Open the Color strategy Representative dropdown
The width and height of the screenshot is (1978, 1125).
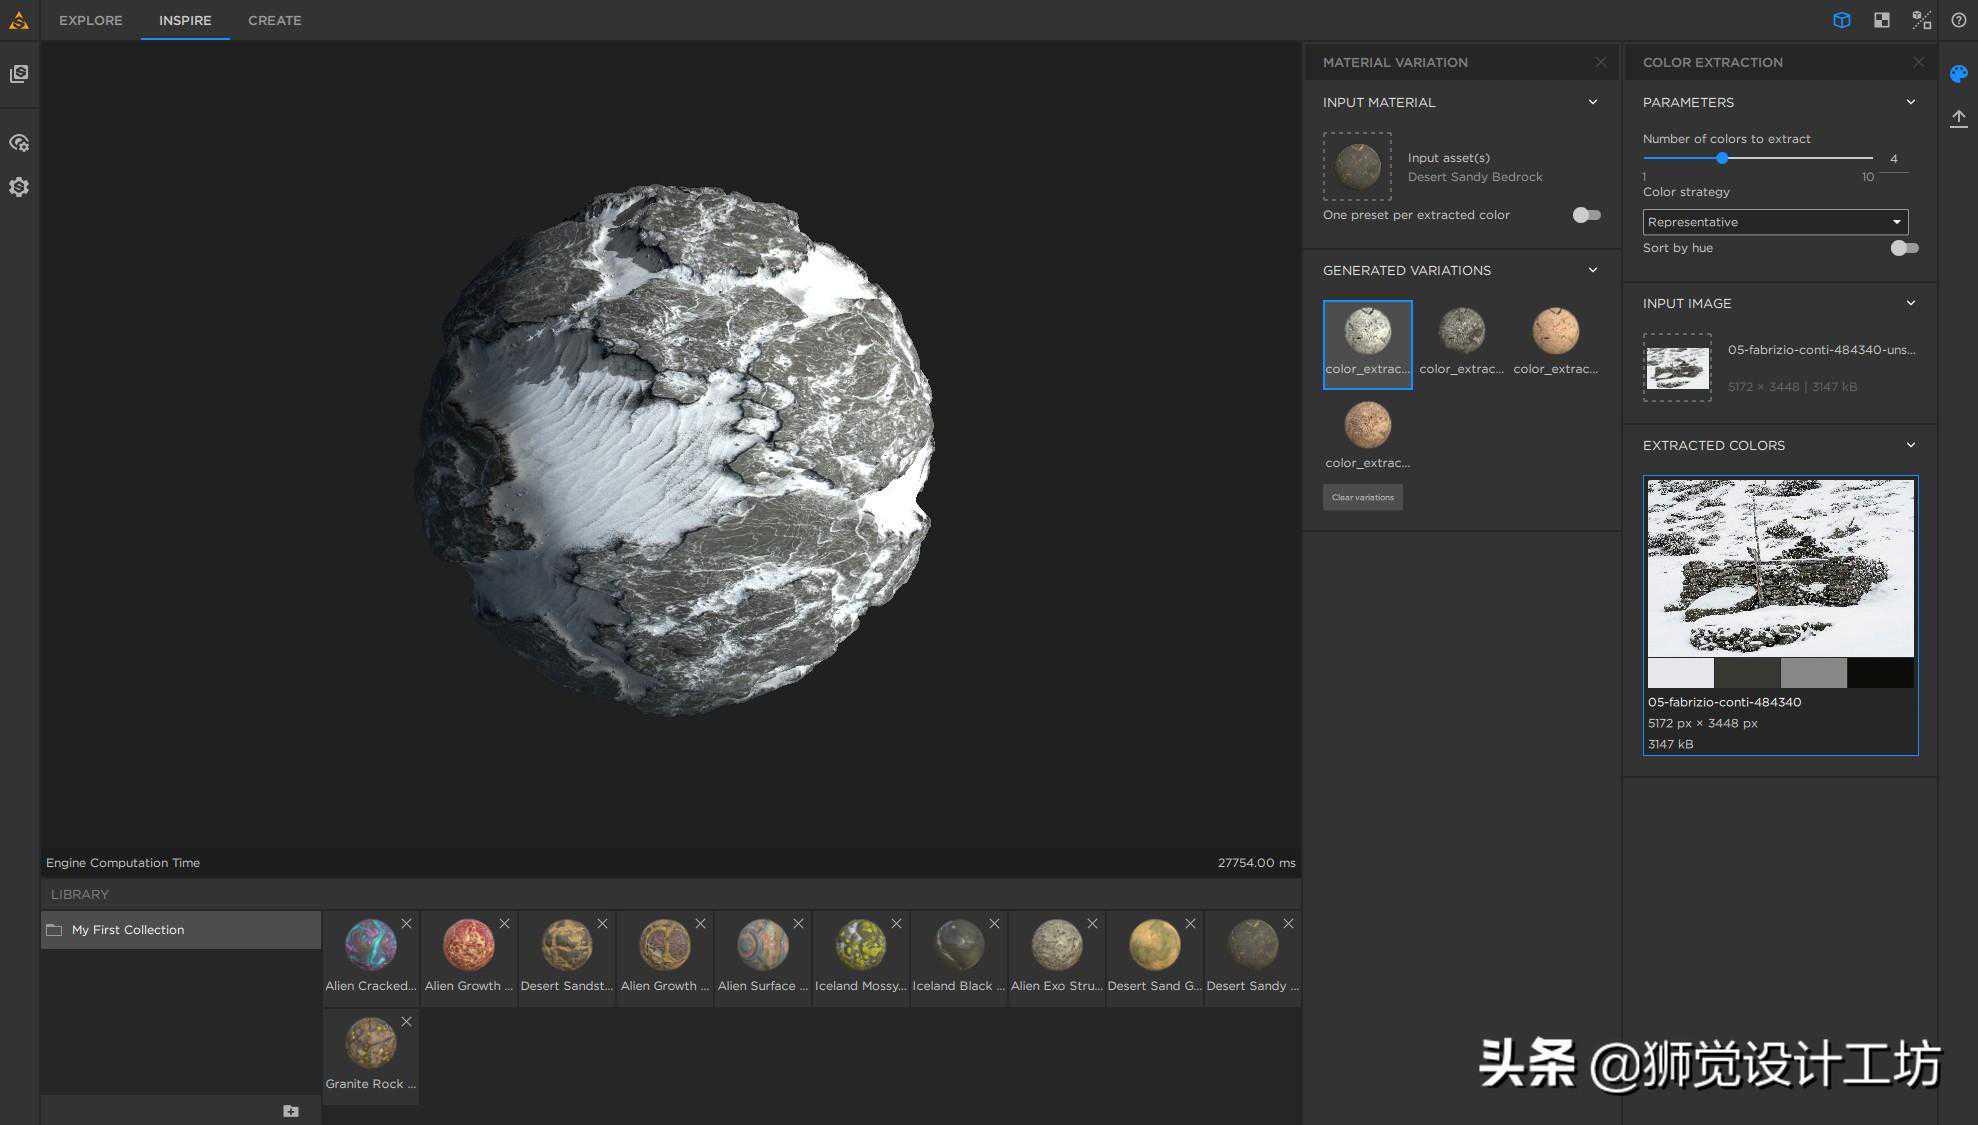coord(1774,222)
